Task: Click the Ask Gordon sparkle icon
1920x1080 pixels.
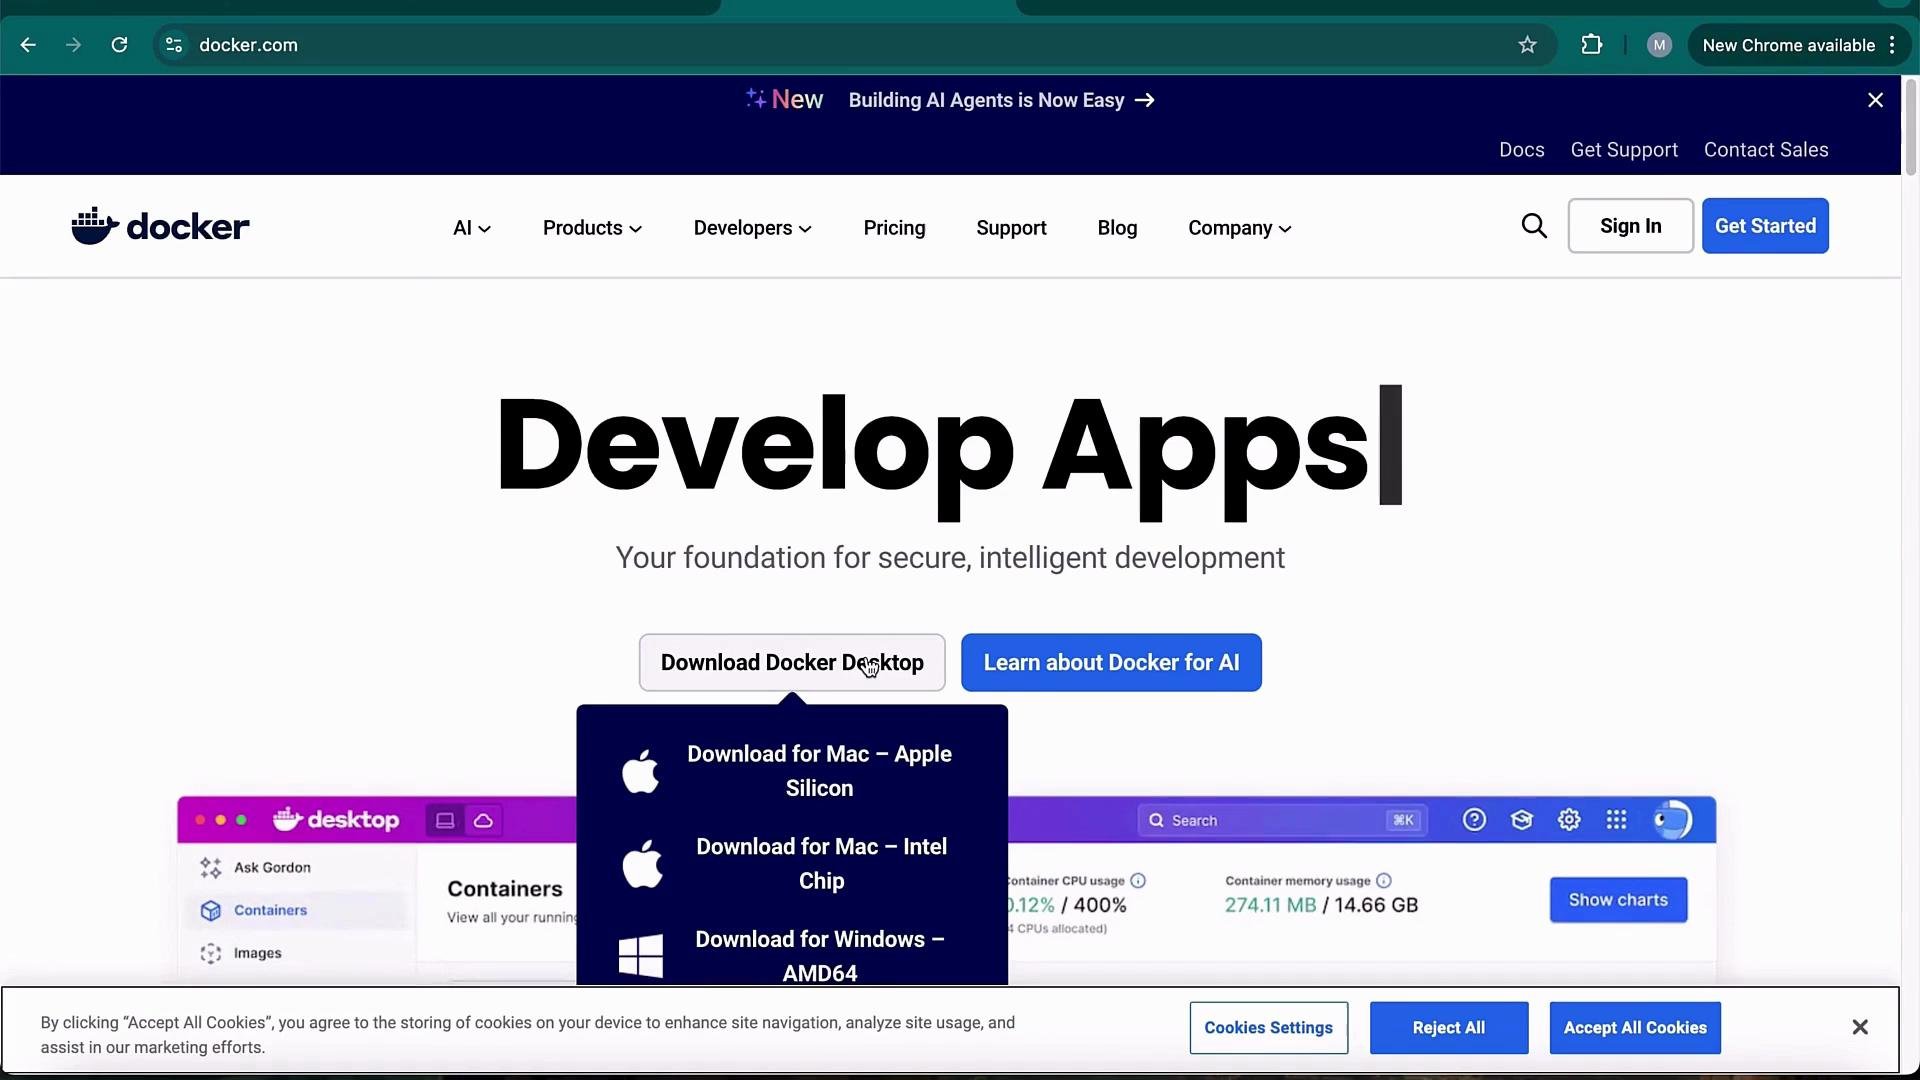Action: [x=210, y=868]
